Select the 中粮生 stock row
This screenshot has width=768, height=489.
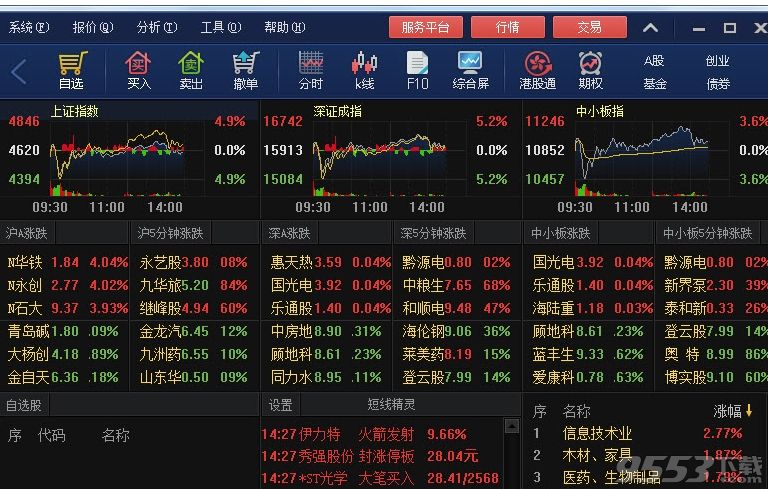pyautogui.click(x=456, y=286)
